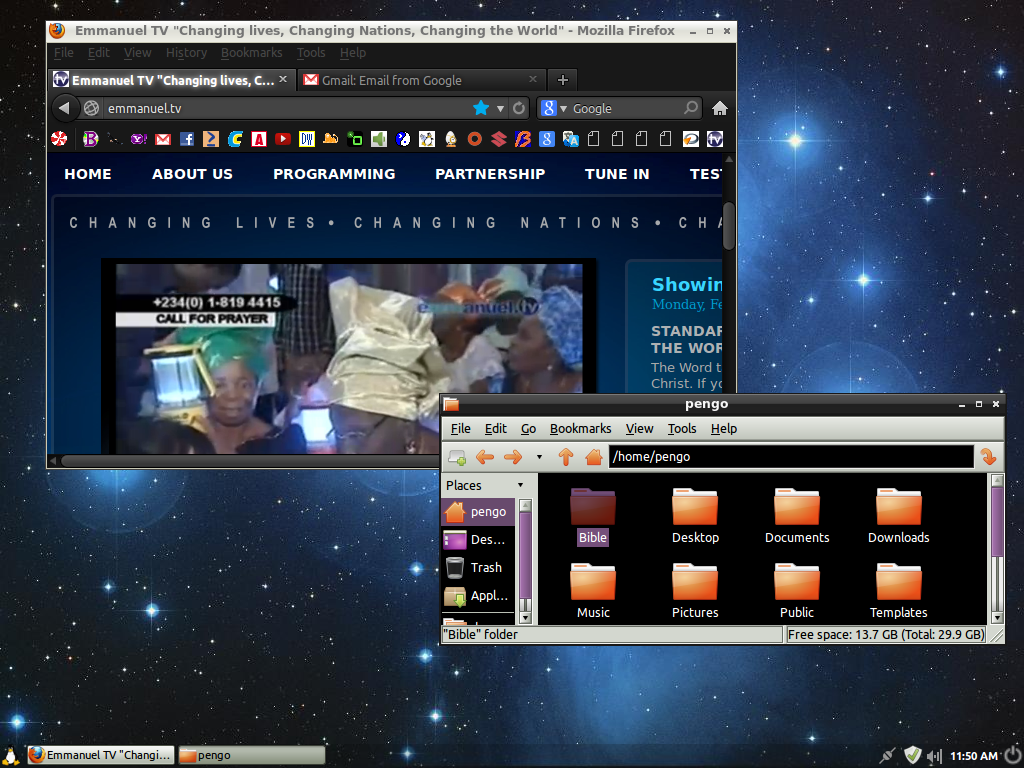Open a new tab in the file manager
This screenshot has width=1024, height=768.
click(457, 457)
